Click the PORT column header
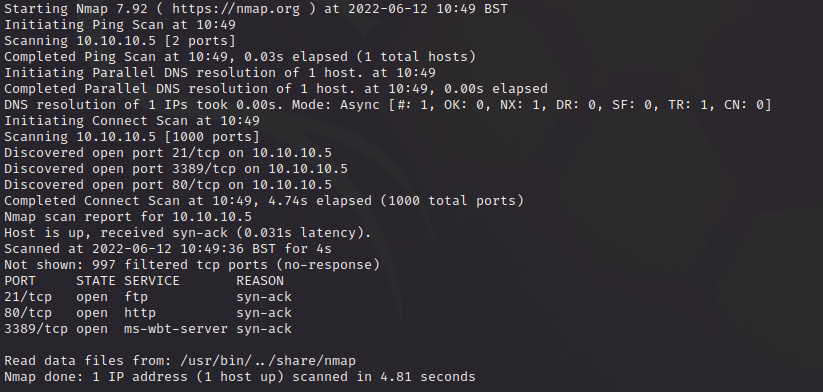This screenshot has height=392, width=823. coord(20,281)
